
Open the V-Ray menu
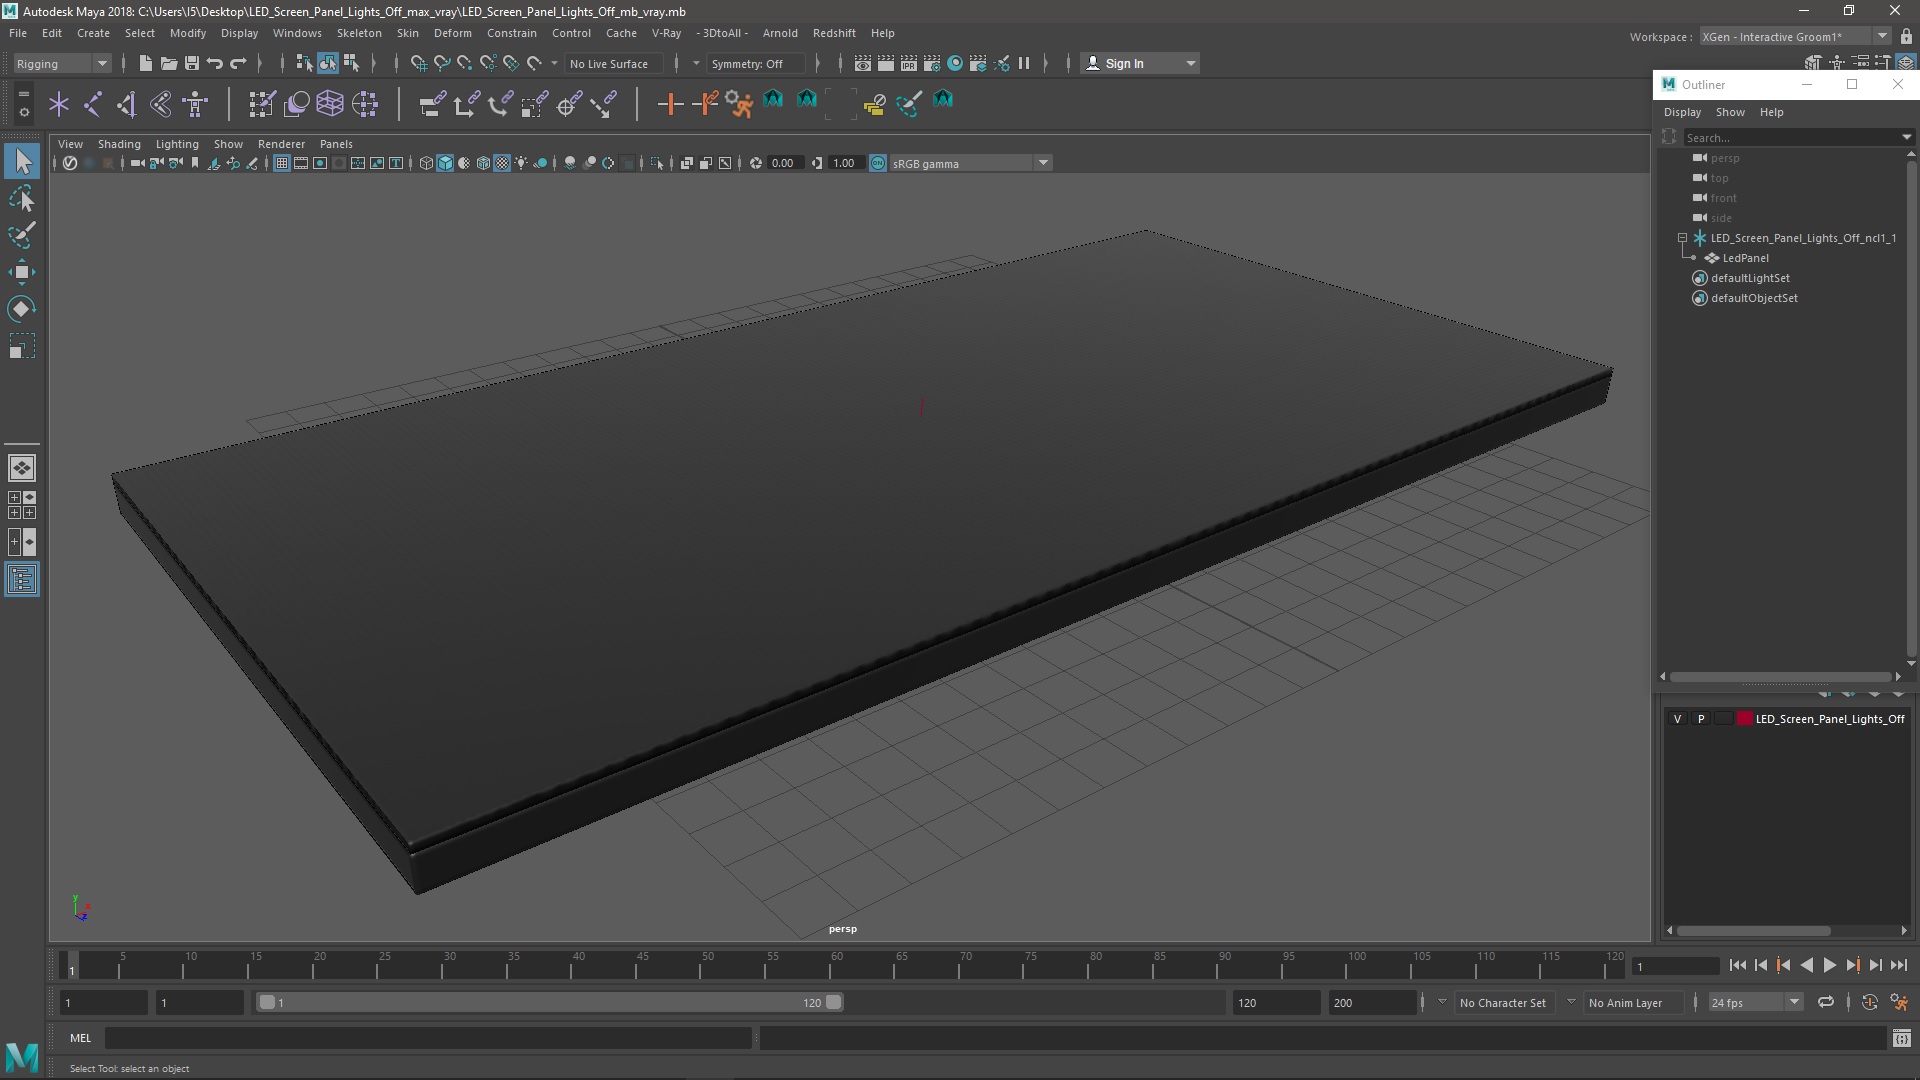tap(666, 33)
